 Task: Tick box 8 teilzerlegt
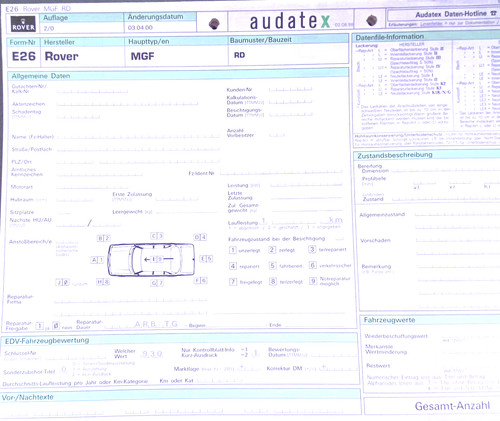tap(273, 282)
